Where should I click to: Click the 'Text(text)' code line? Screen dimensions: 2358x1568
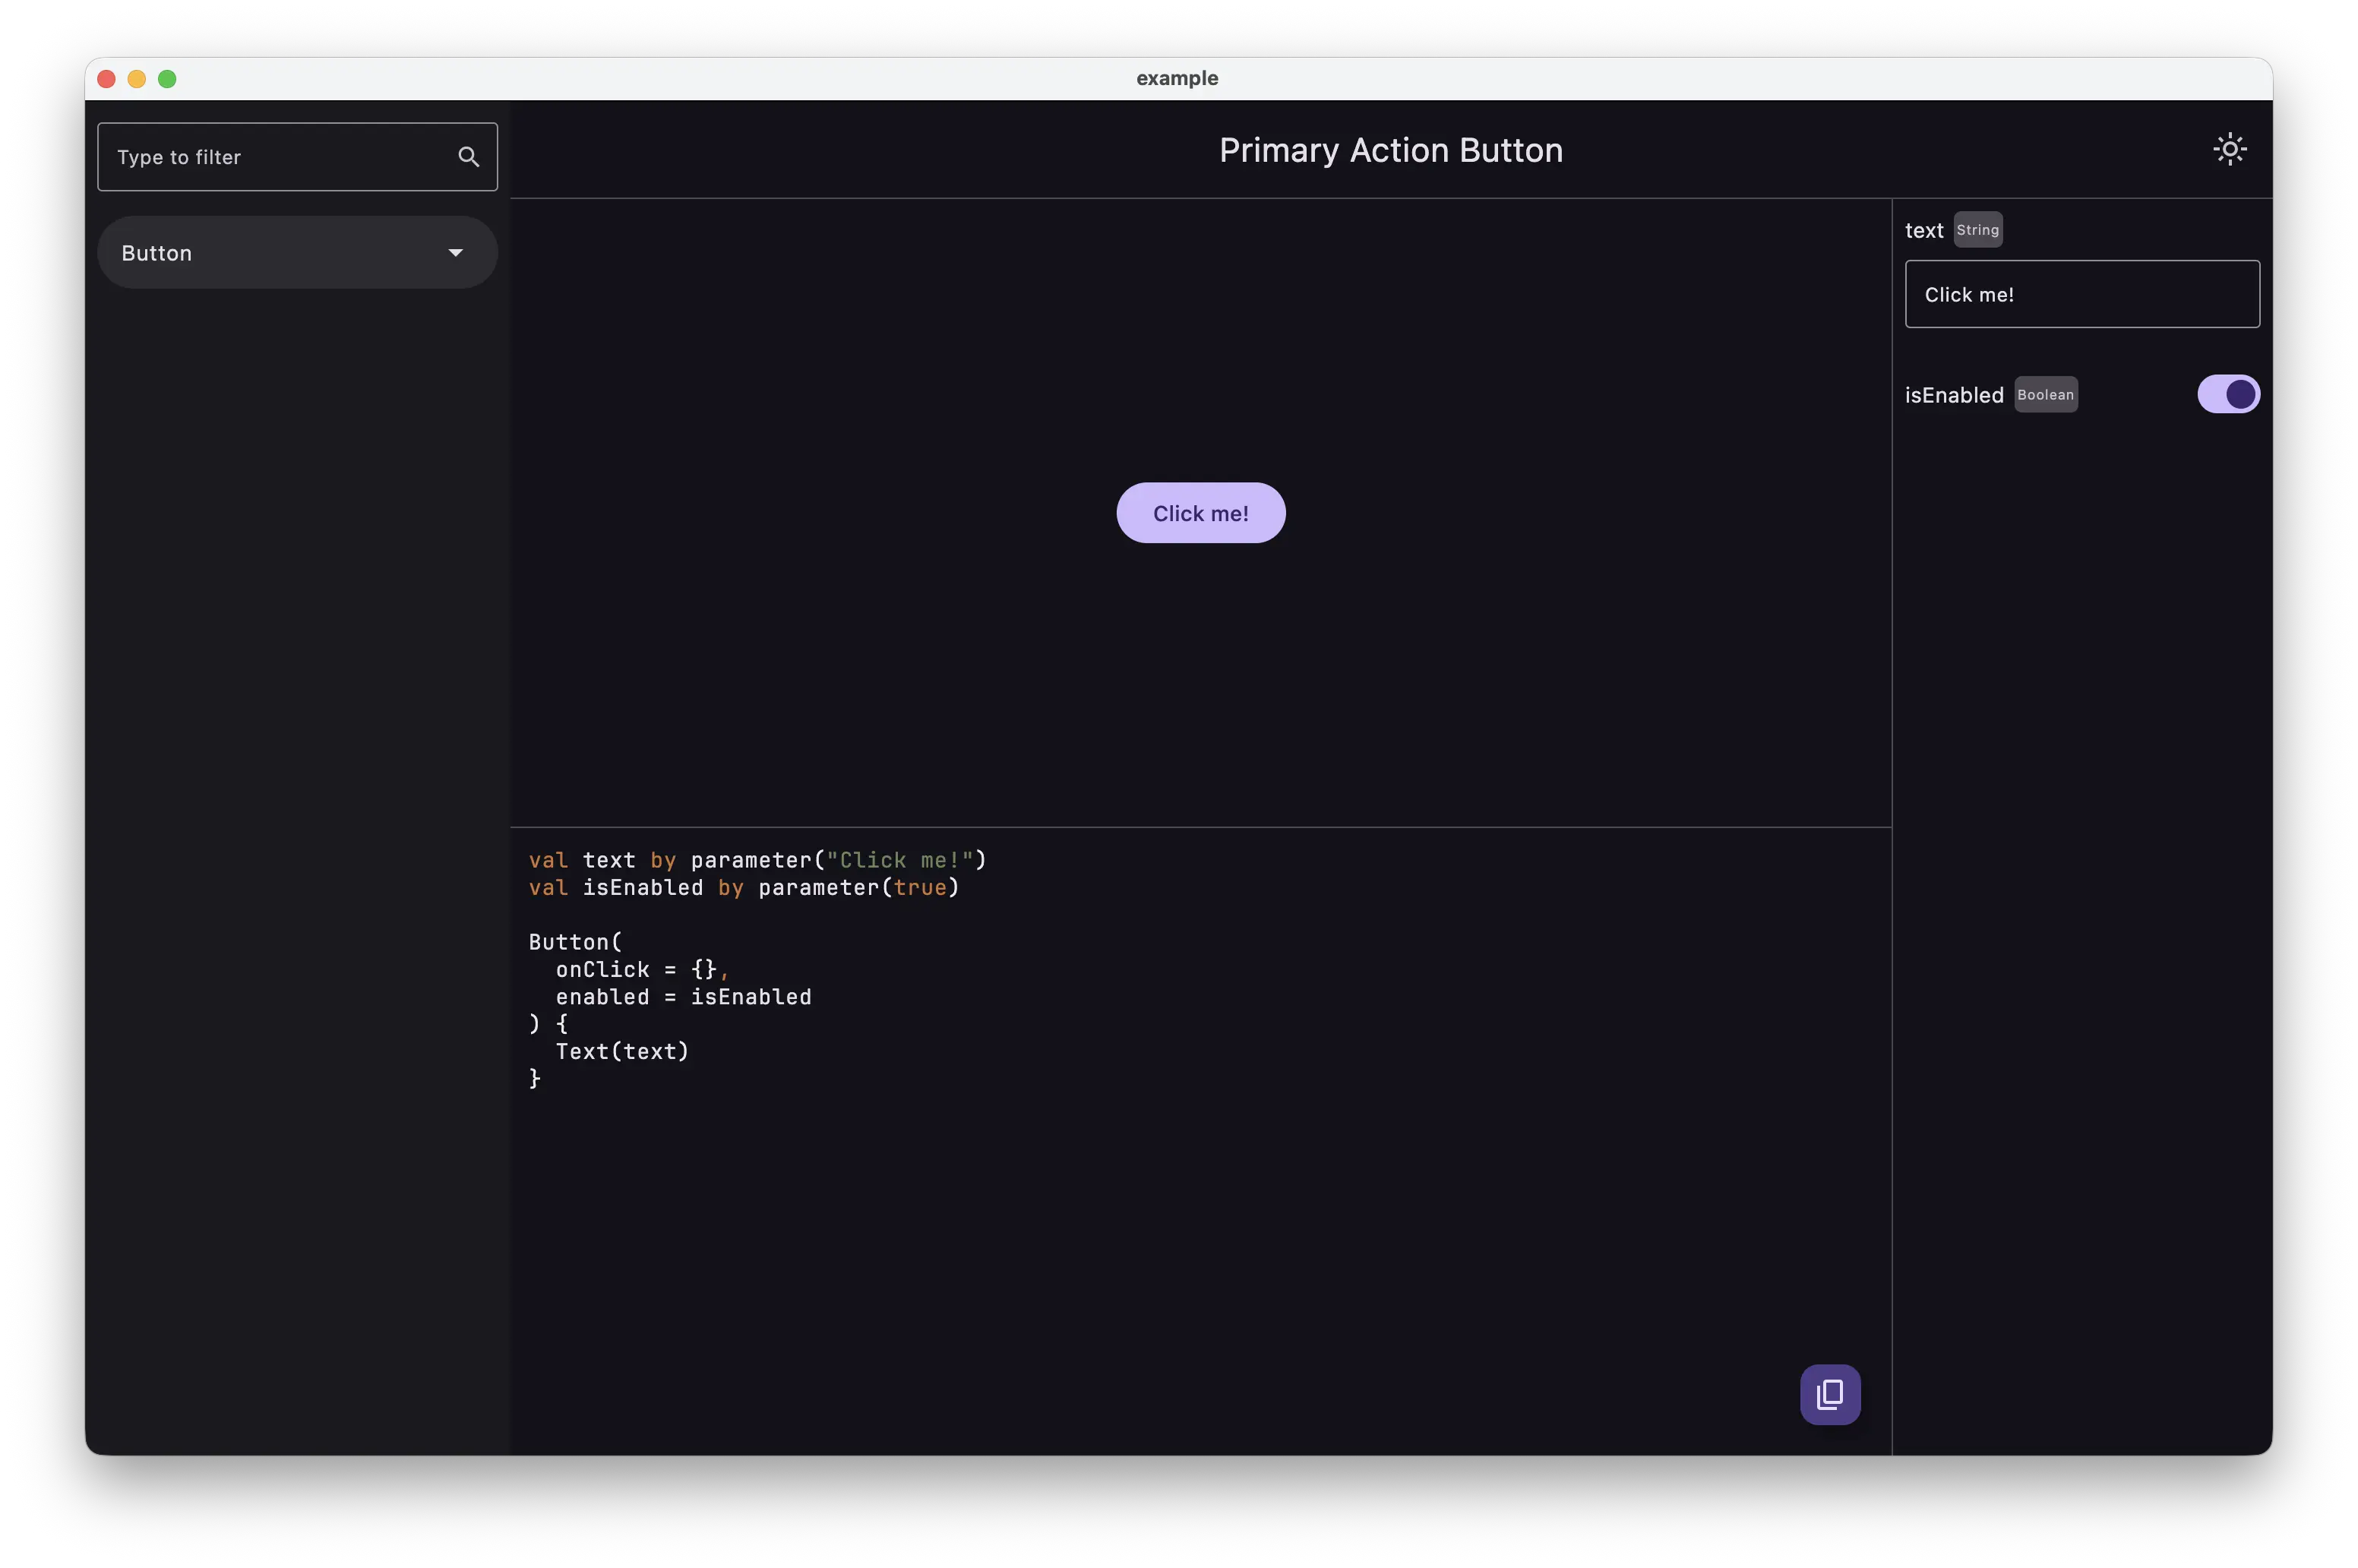tap(622, 1051)
